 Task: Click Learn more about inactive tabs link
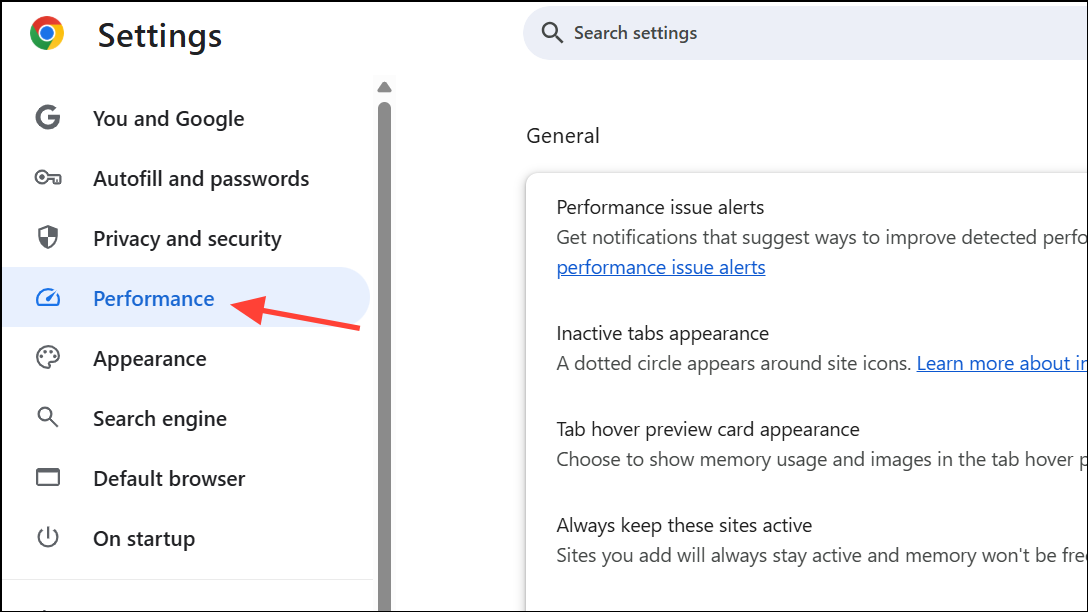pyautogui.click(x=1001, y=363)
